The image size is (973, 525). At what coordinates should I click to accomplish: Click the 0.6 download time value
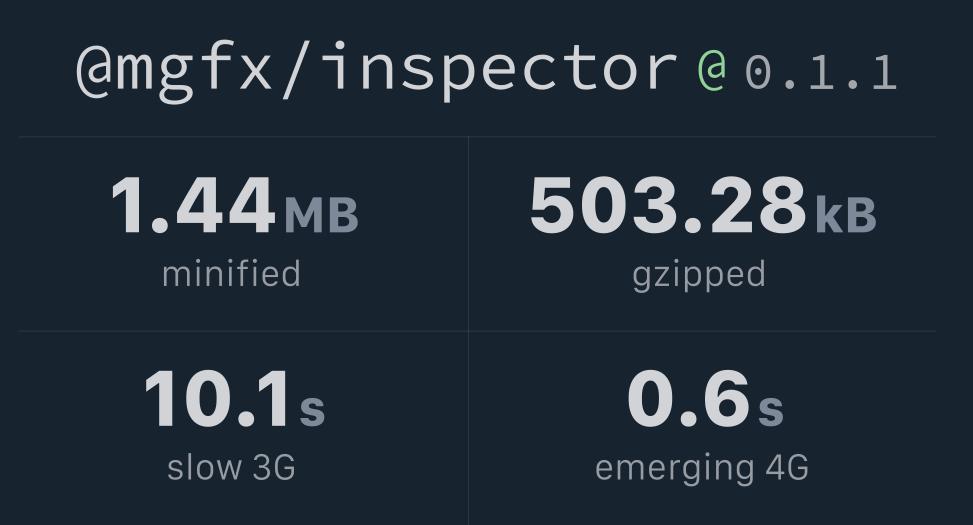689,398
